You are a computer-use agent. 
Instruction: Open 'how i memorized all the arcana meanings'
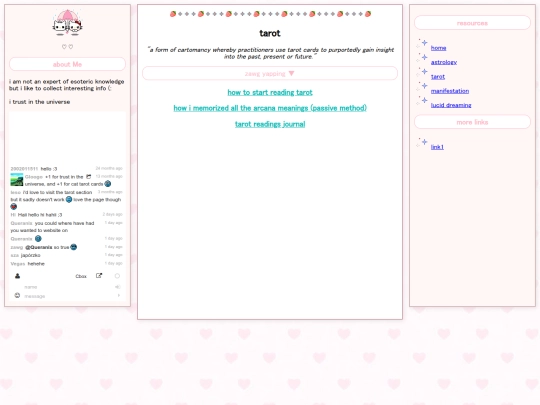click(x=270, y=108)
